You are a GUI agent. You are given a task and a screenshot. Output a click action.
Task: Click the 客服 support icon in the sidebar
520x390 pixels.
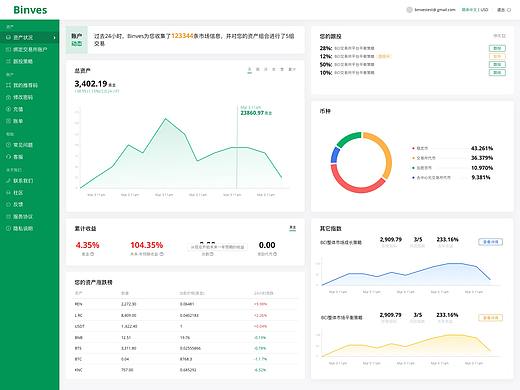(9, 157)
